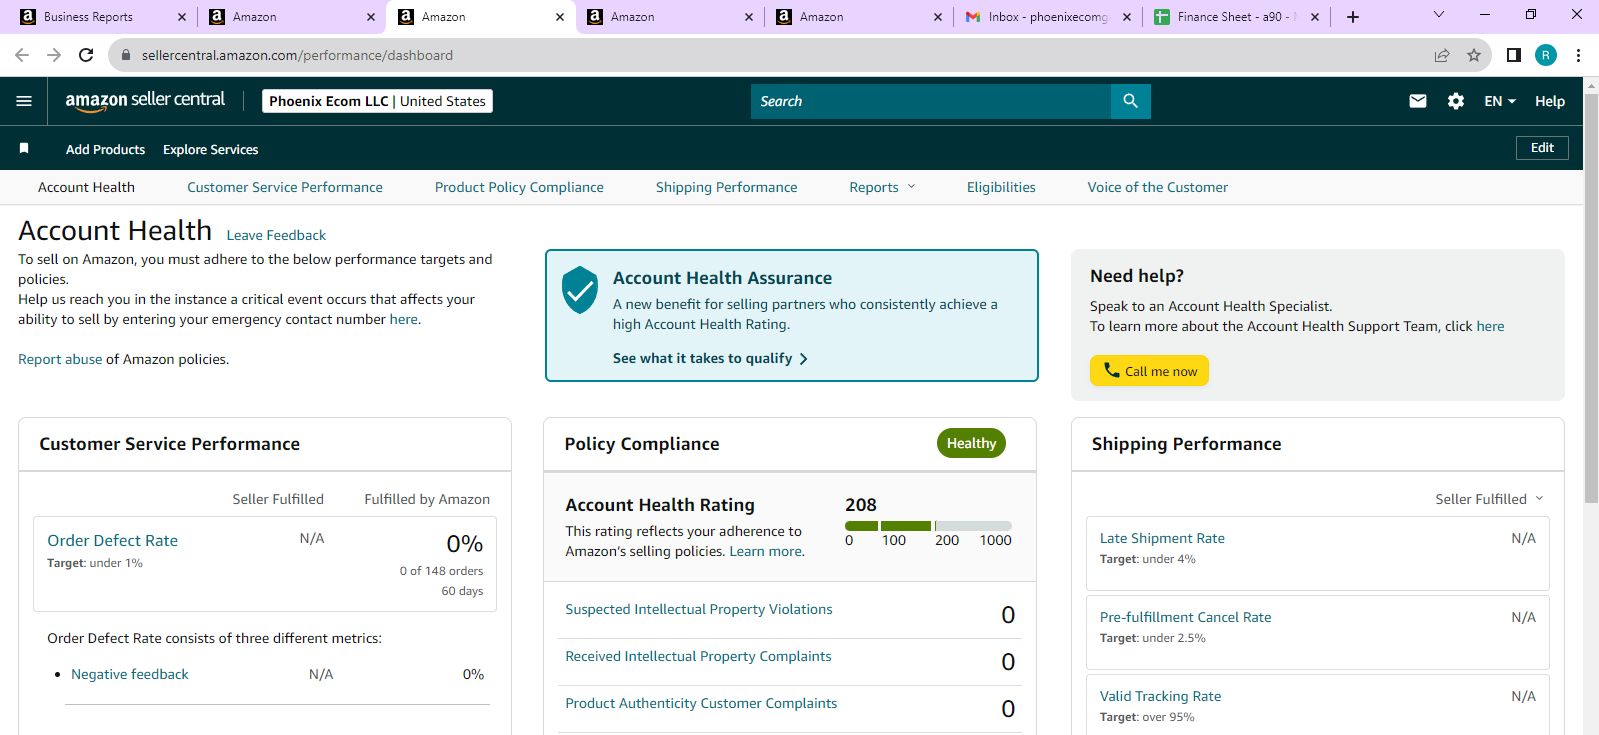Click the '0 of 148 orders' text
This screenshot has height=735, width=1599.
pos(441,571)
